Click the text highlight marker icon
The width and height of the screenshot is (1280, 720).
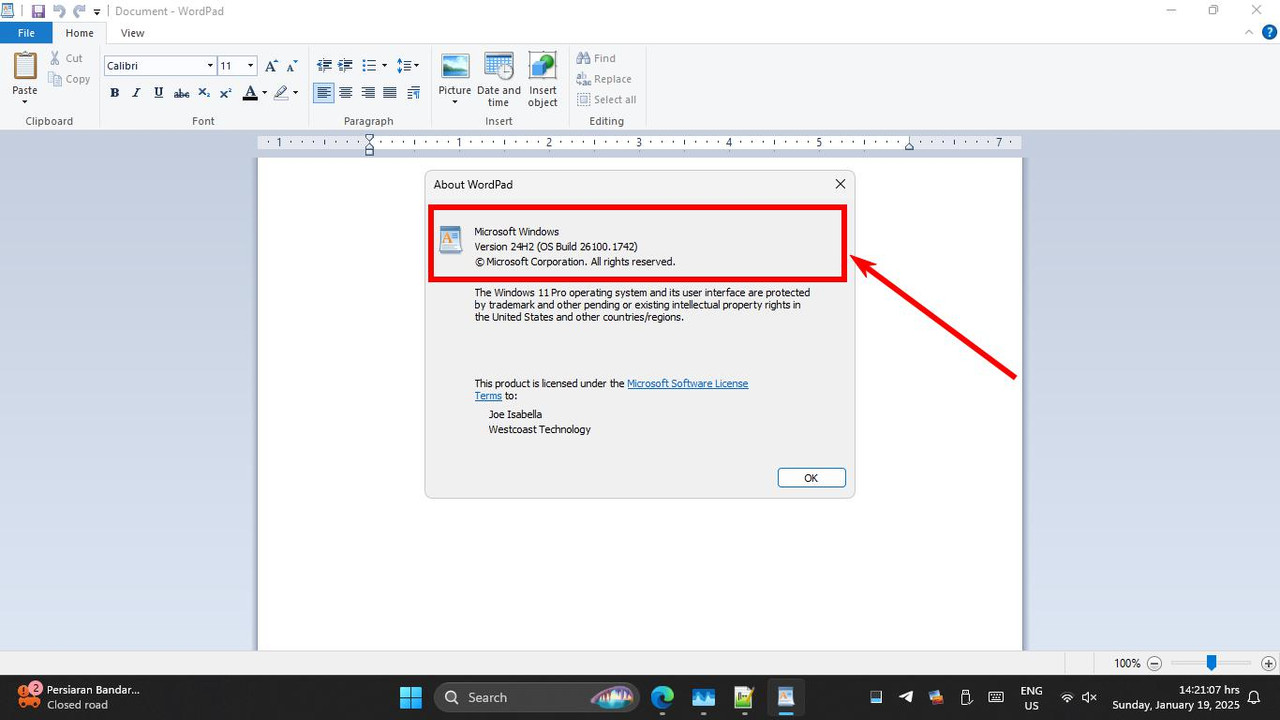click(281, 93)
